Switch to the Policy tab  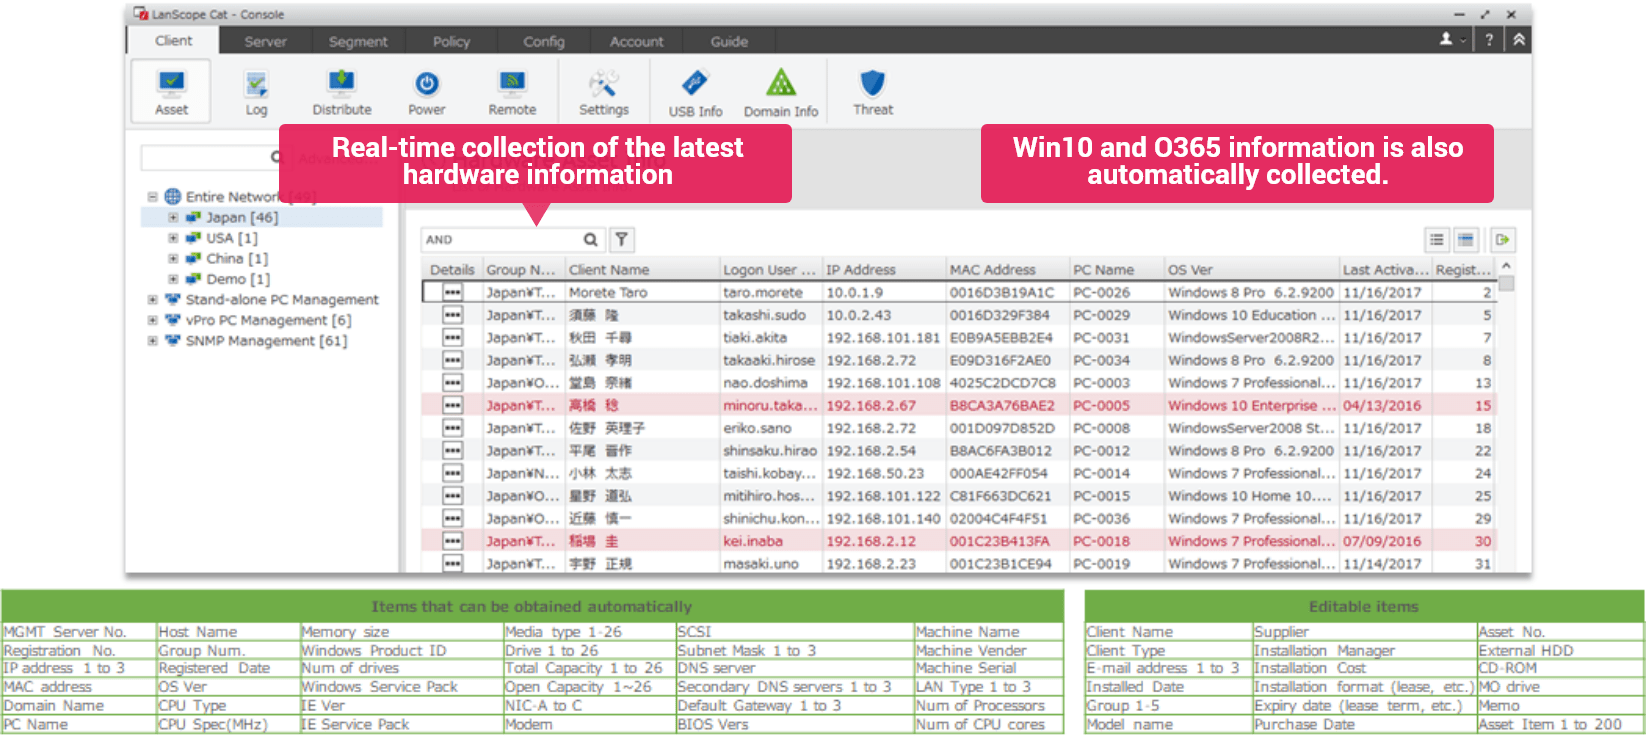tap(451, 42)
